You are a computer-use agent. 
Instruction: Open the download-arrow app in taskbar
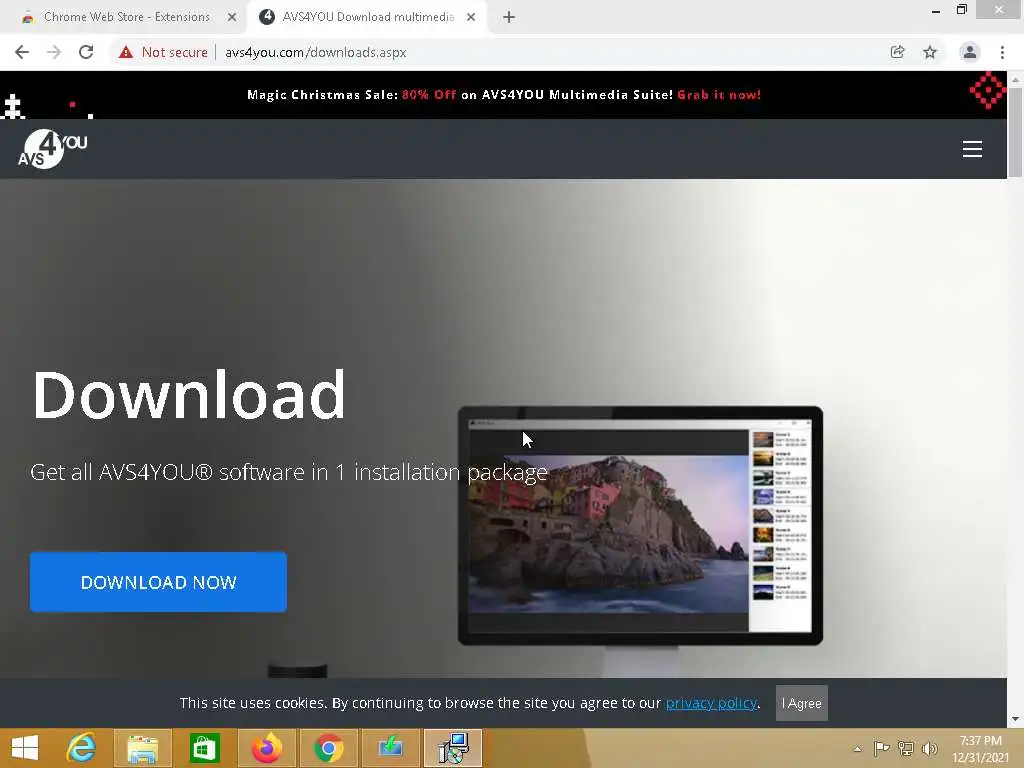(391, 748)
